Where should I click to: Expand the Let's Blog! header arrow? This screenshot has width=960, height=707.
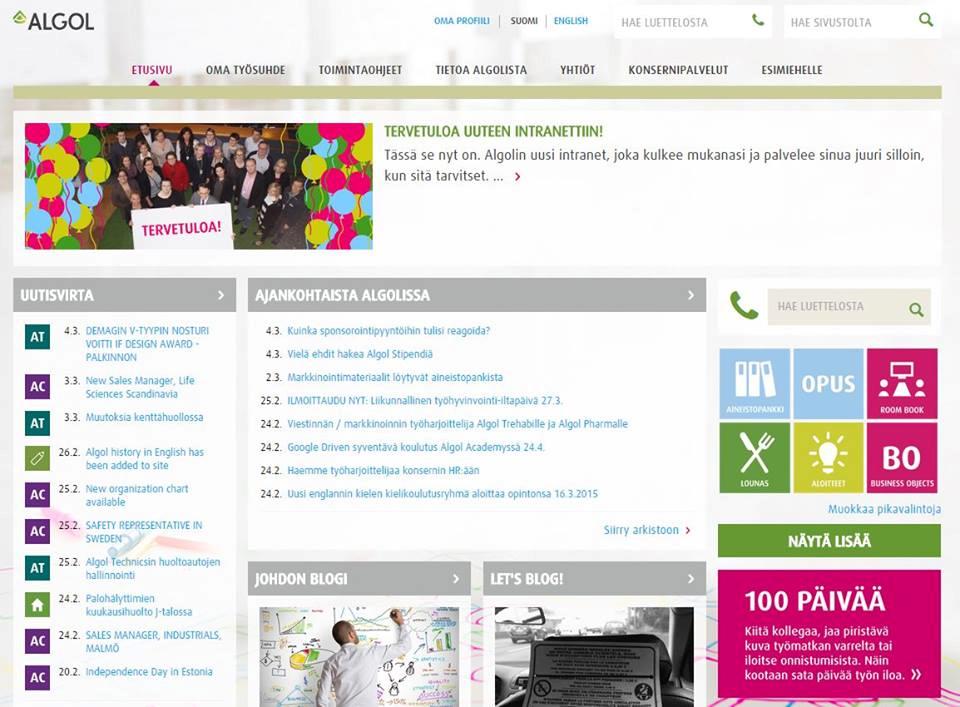(x=691, y=578)
